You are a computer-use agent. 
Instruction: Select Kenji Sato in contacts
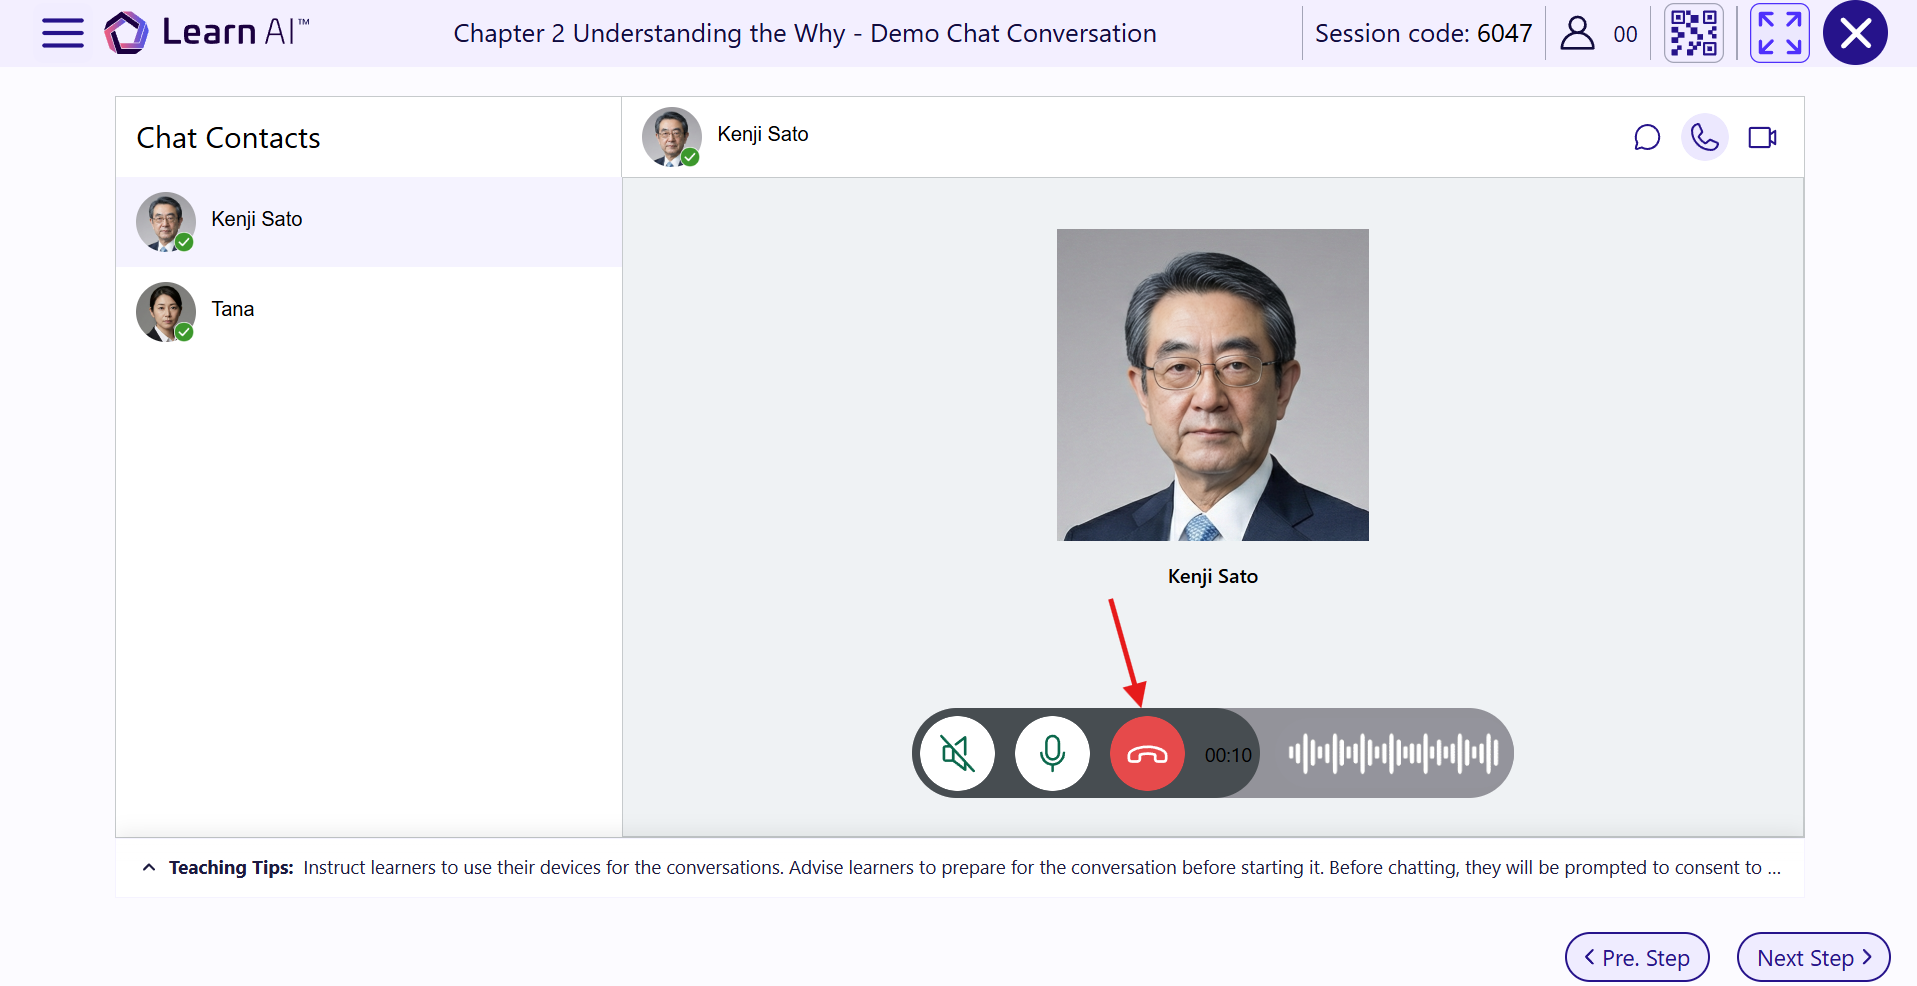369,222
